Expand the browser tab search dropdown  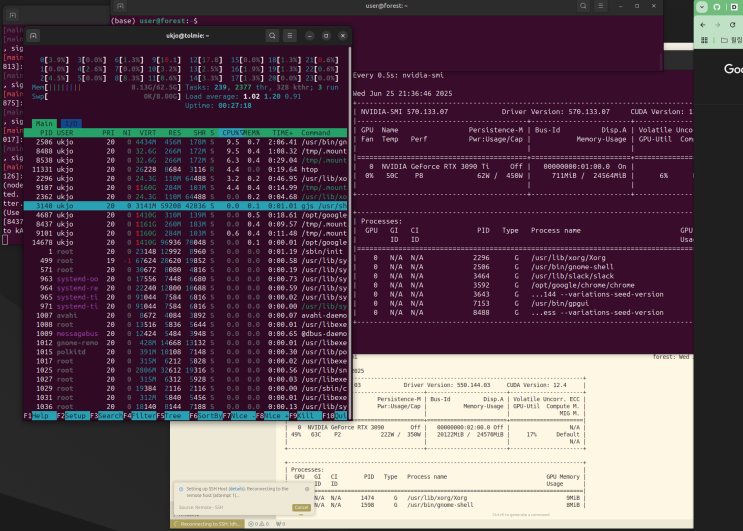pos(704,6)
